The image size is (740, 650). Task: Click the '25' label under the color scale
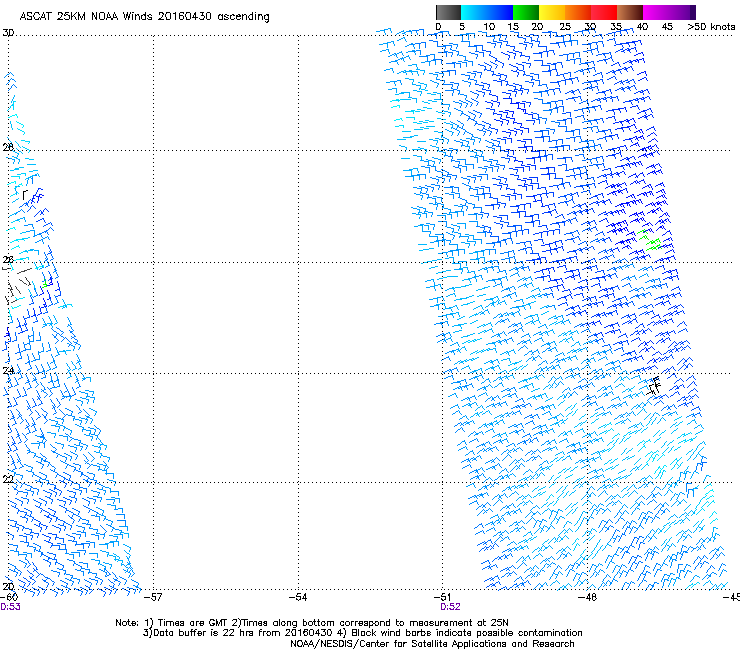click(x=565, y=27)
